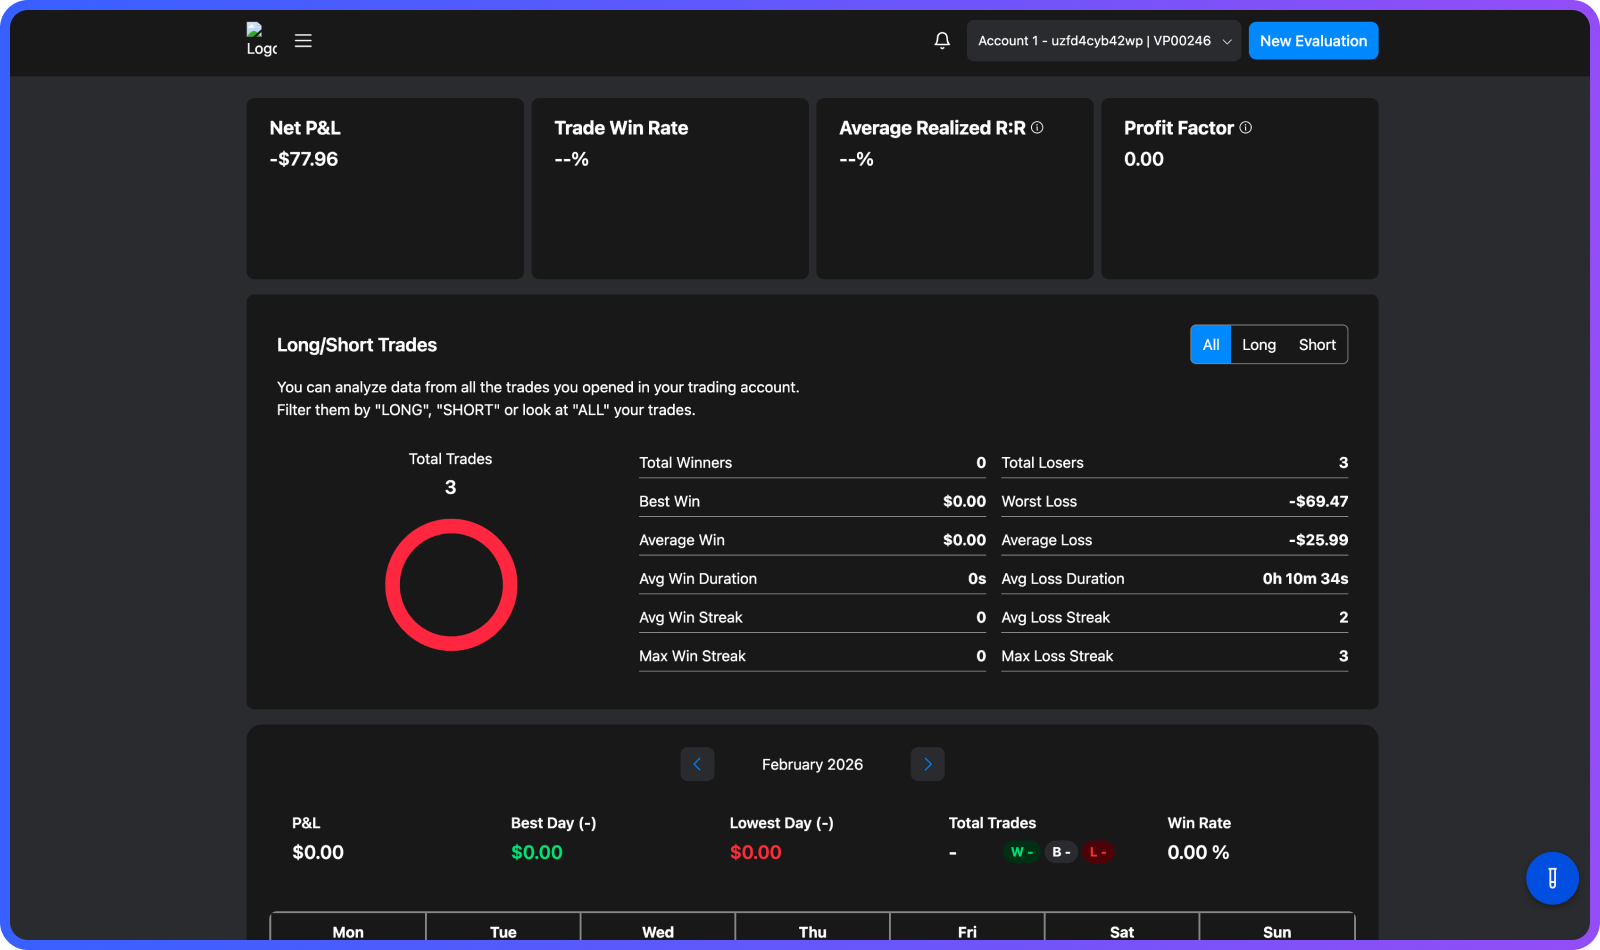Click the Profit Factor info icon
This screenshot has width=1600, height=950.
tap(1245, 127)
